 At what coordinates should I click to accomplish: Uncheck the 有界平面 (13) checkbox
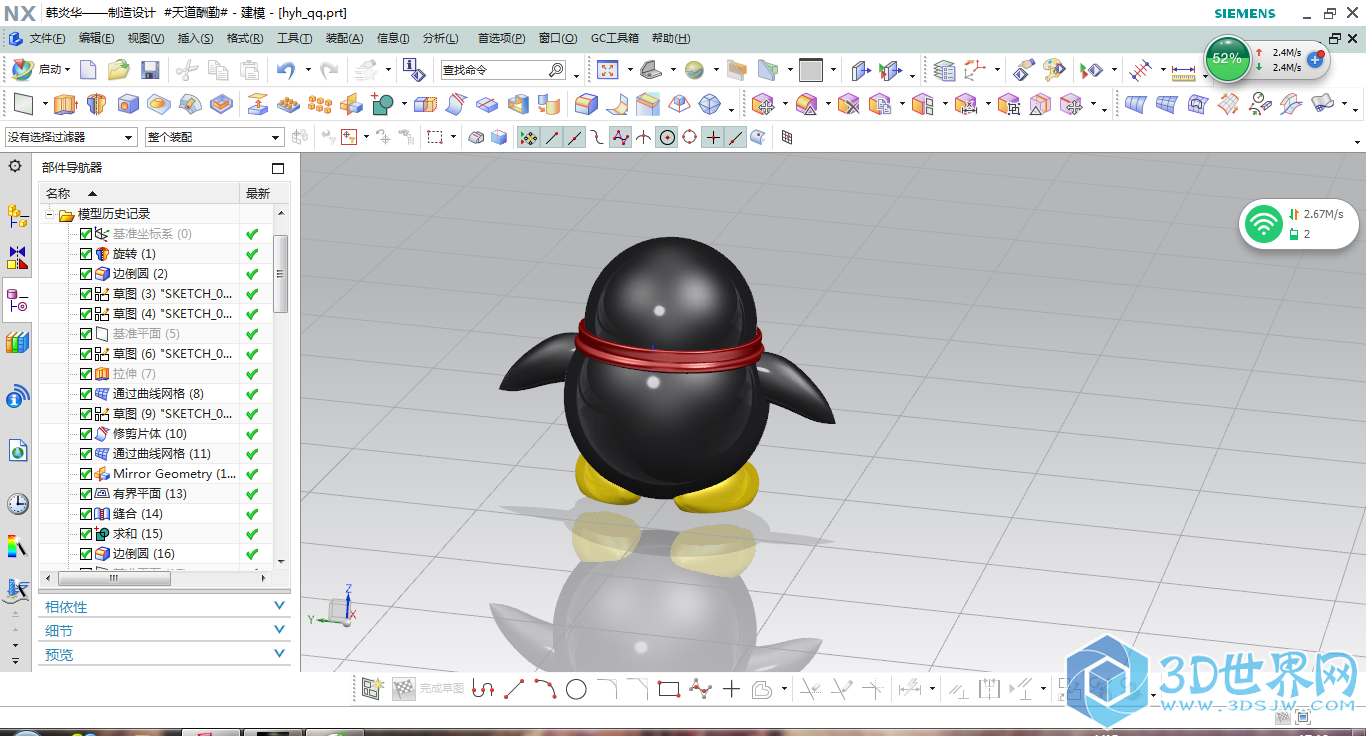point(85,494)
